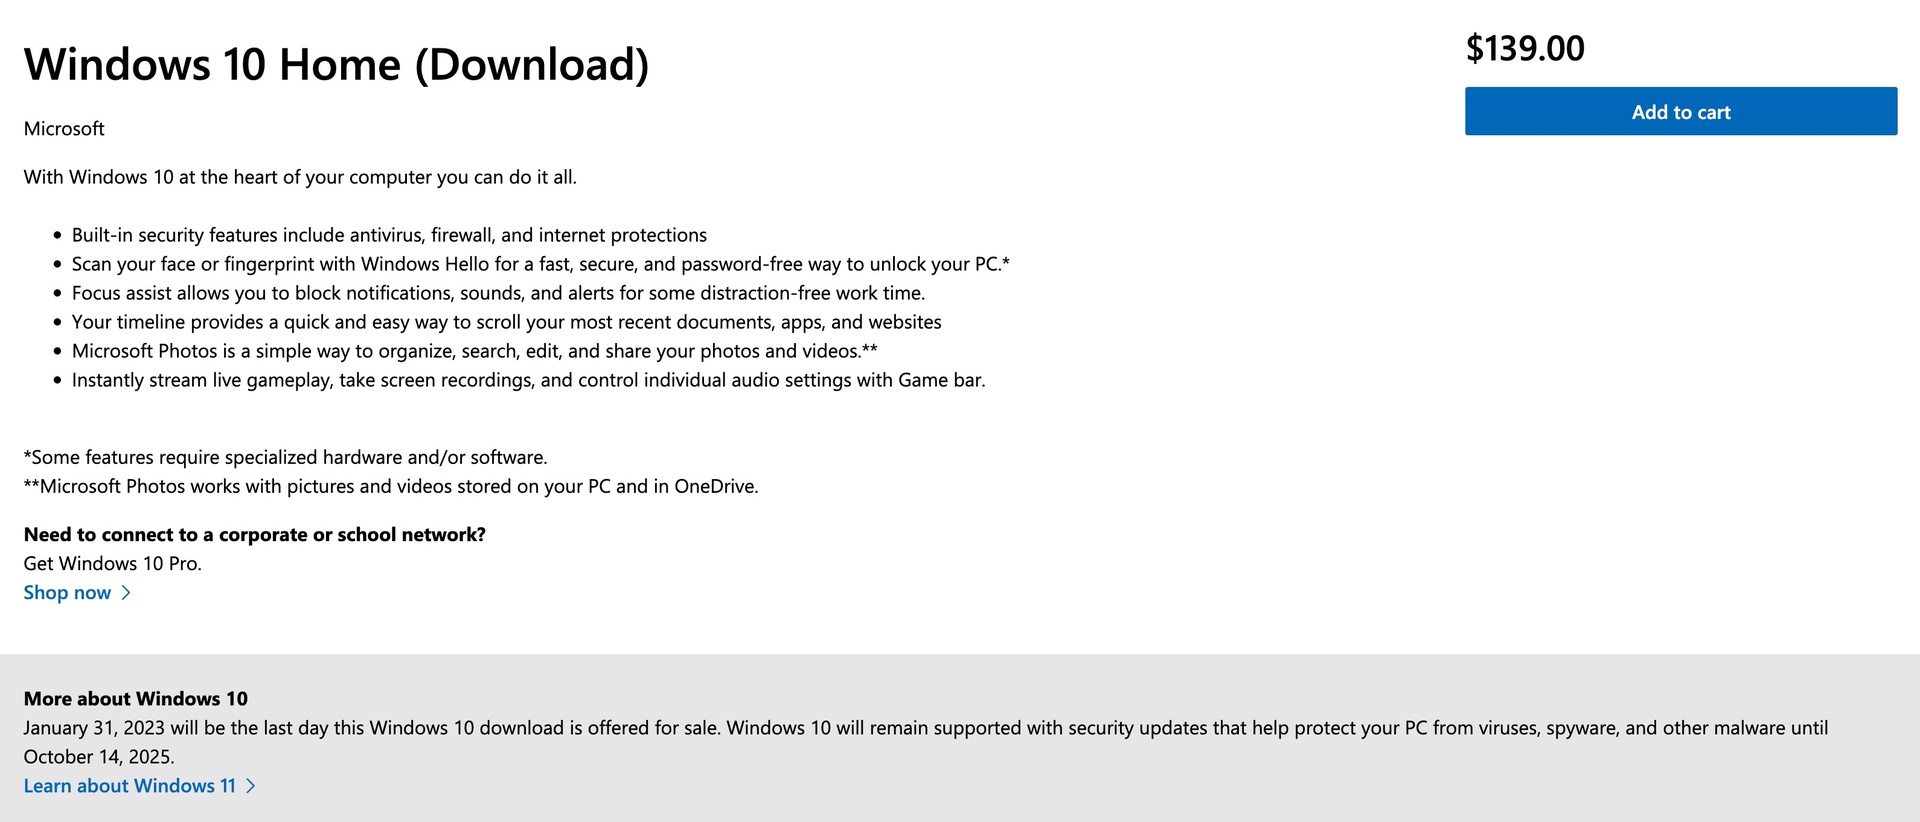Click the Get Windows 10 Pro text

112,564
